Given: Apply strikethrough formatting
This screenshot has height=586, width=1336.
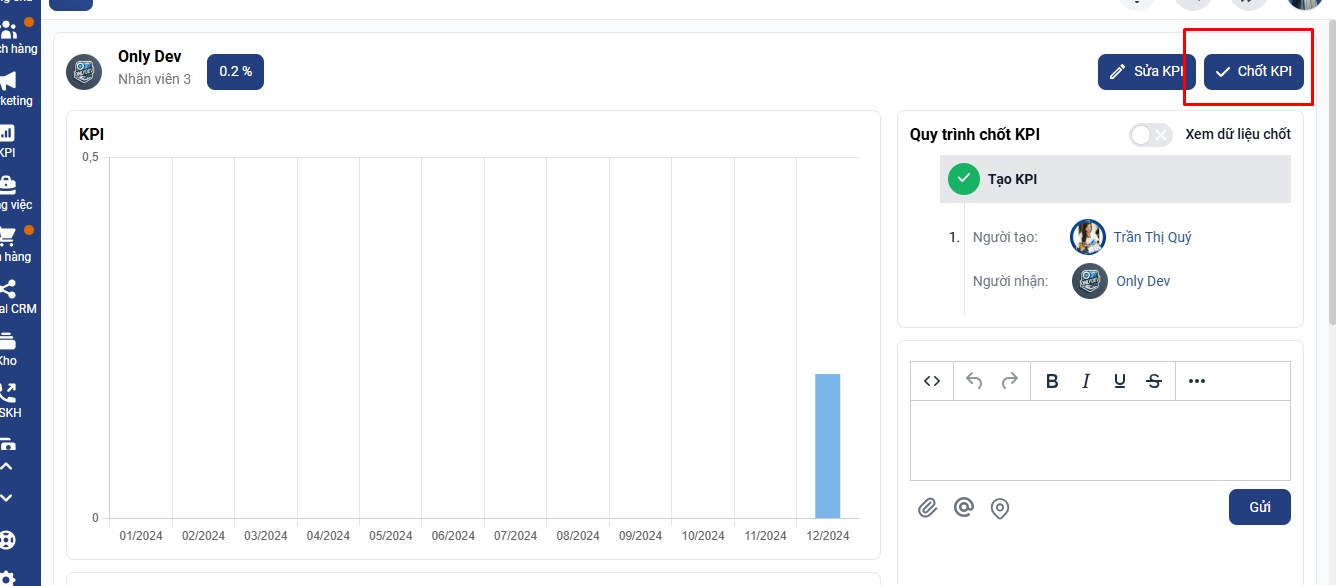Looking at the screenshot, I should (1154, 381).
